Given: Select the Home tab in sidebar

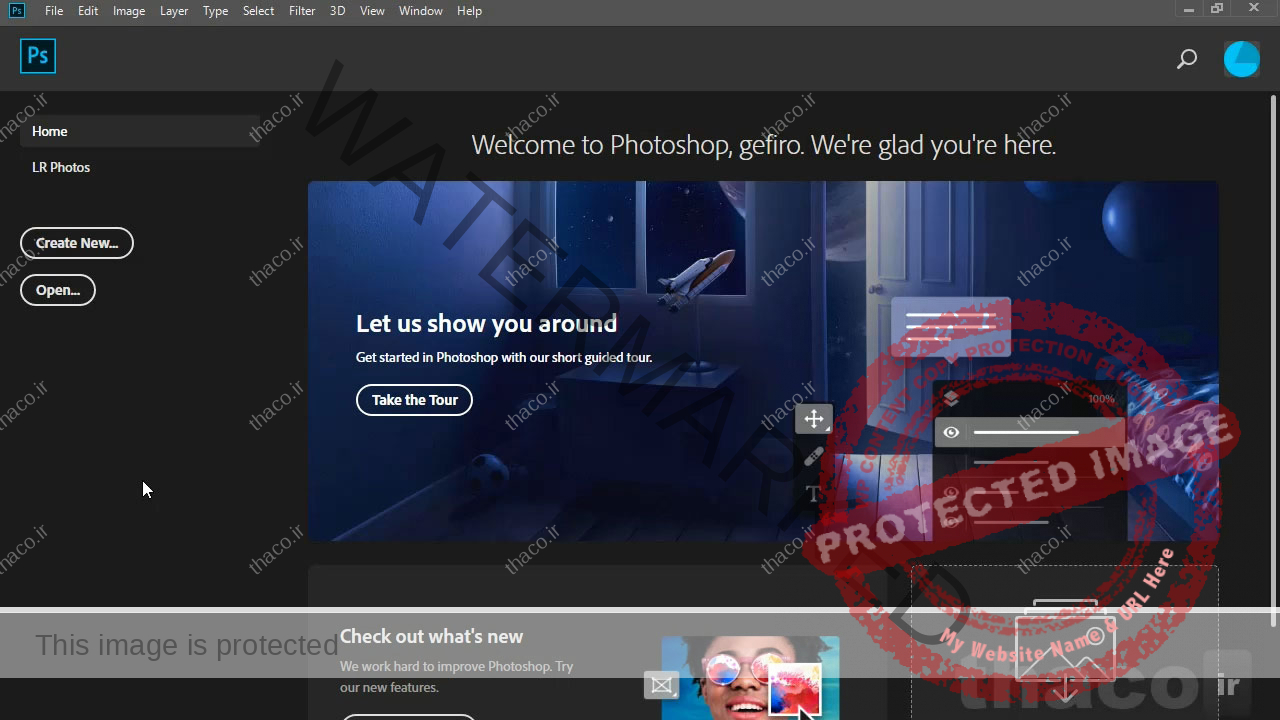Looking at the screenshot, I should pos(140,131).
